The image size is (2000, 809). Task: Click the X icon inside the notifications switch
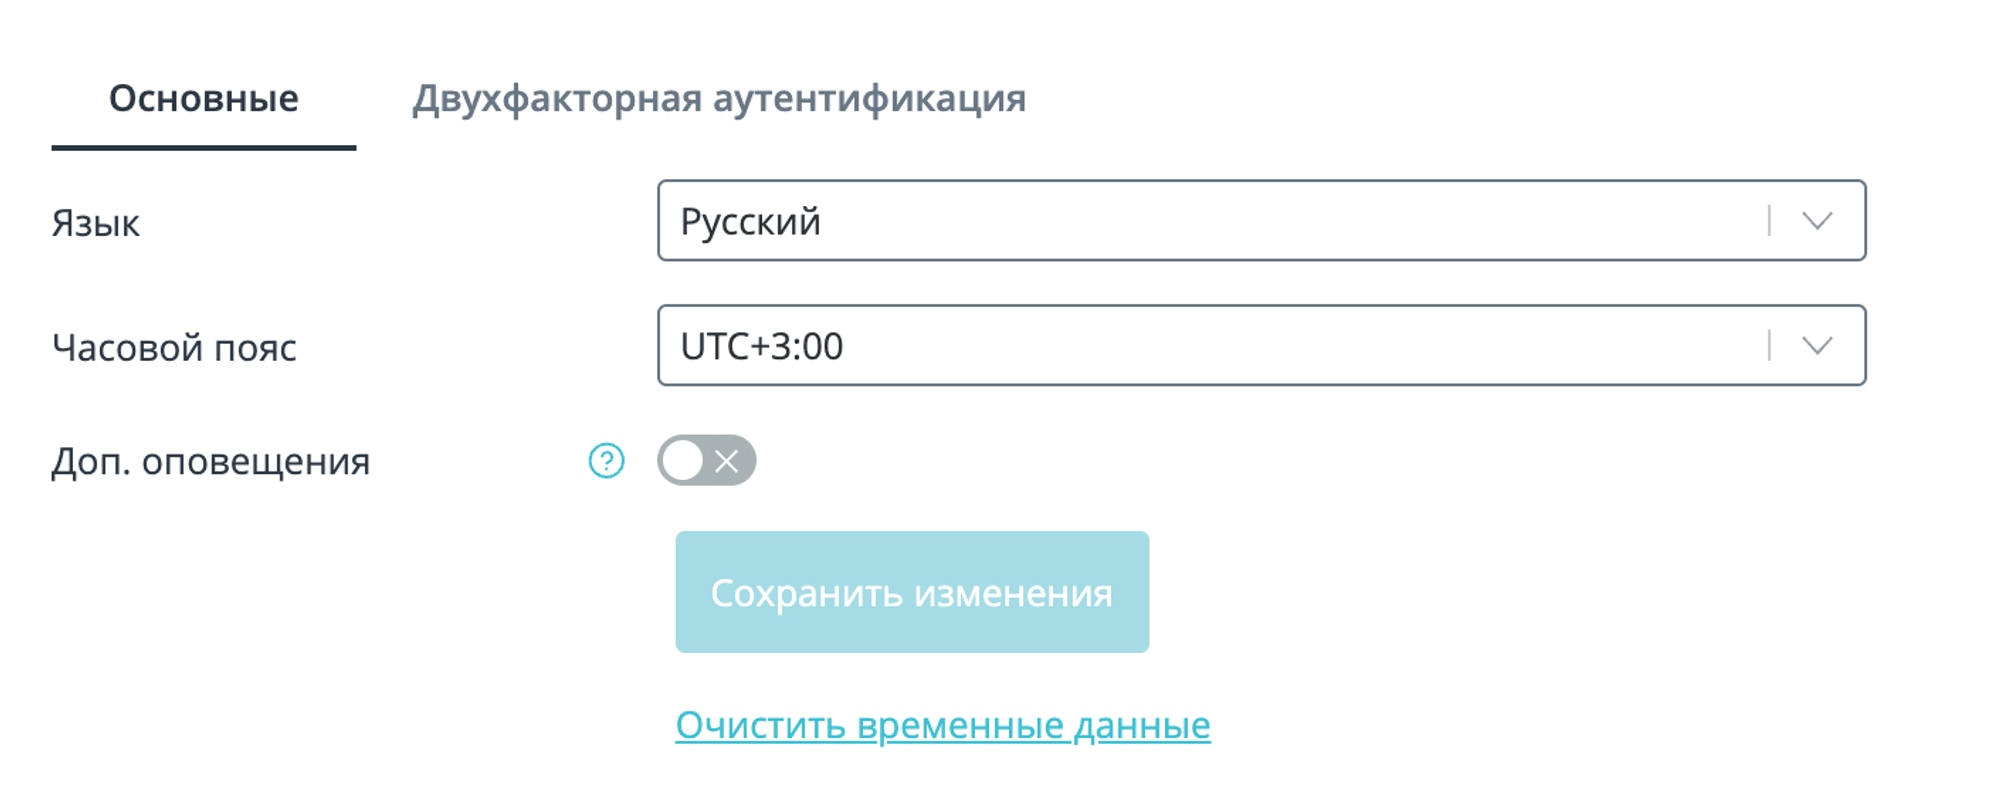click(727, 461)
